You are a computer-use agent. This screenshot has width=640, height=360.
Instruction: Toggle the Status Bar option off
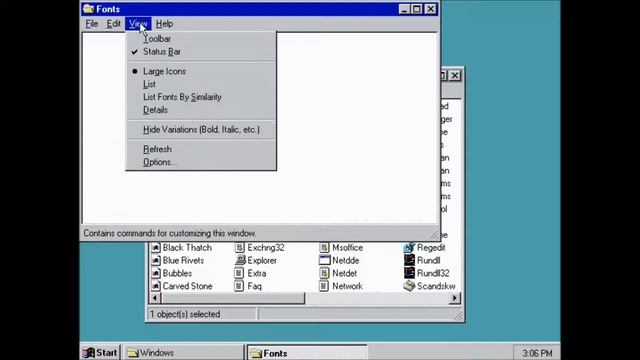click(201, 52)
